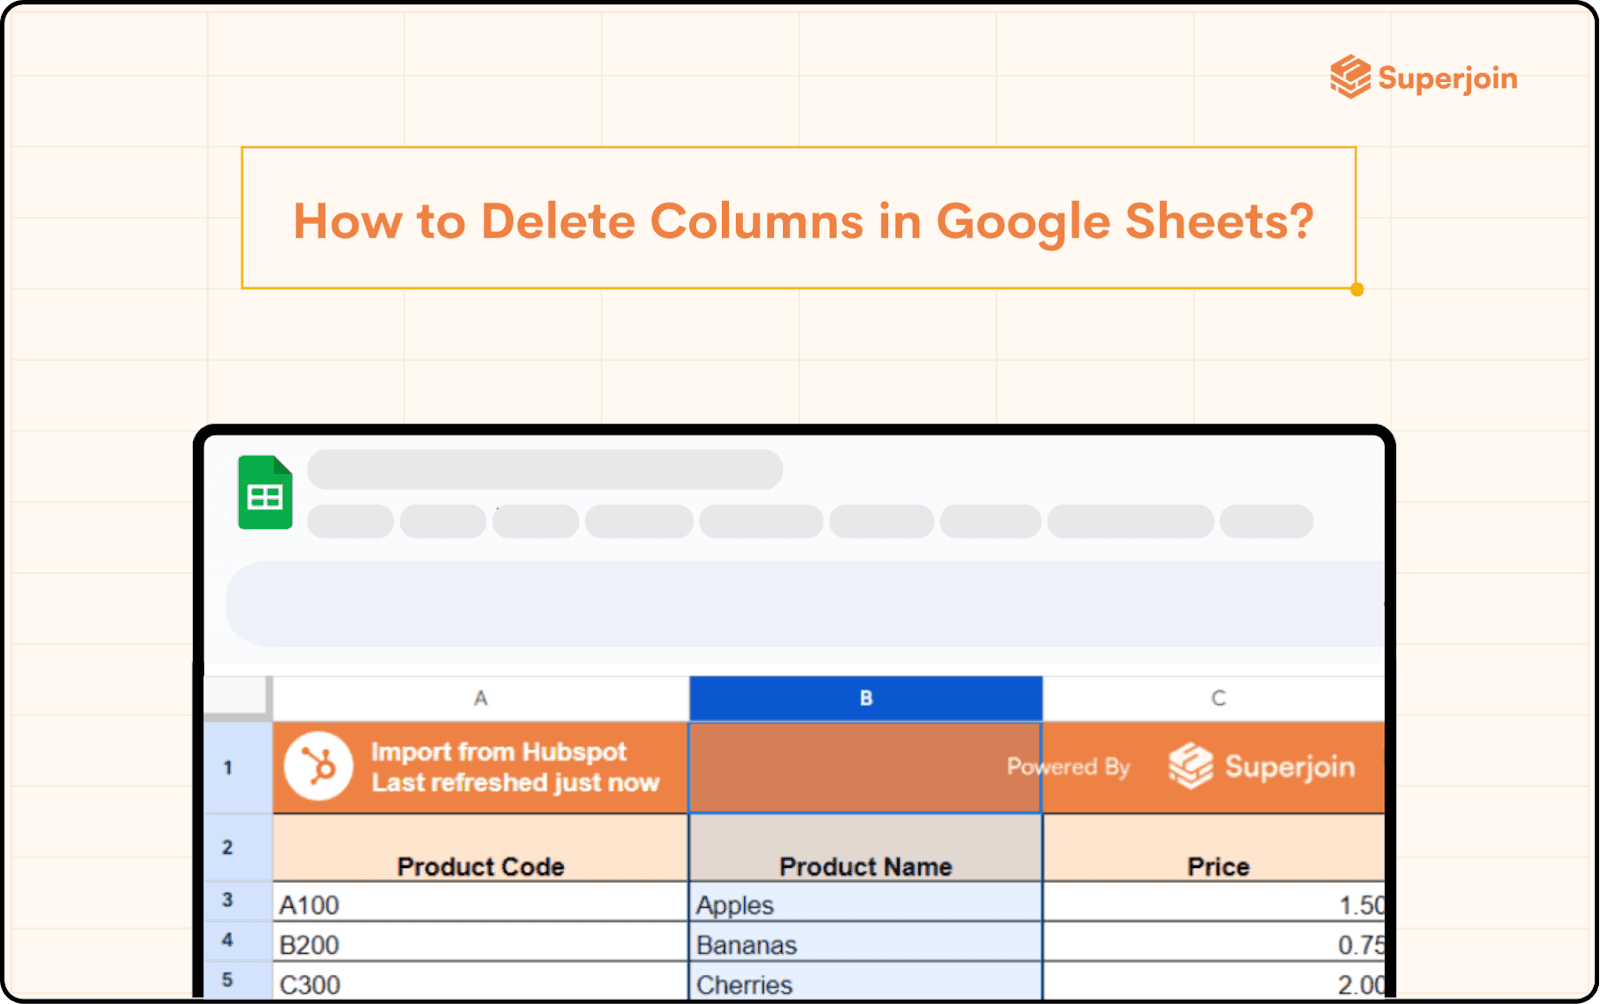Select row 3 header
Screen dimensions: 1600x1004
coord(238,900)
